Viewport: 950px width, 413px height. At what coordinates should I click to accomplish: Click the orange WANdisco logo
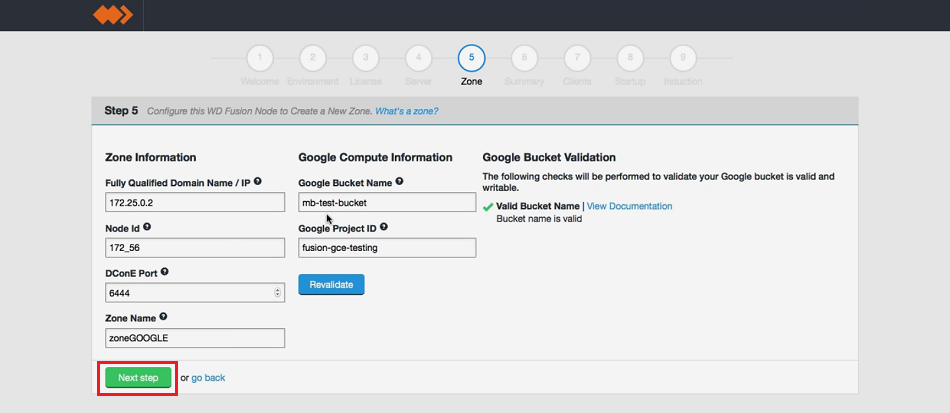(x=113, y=15)
